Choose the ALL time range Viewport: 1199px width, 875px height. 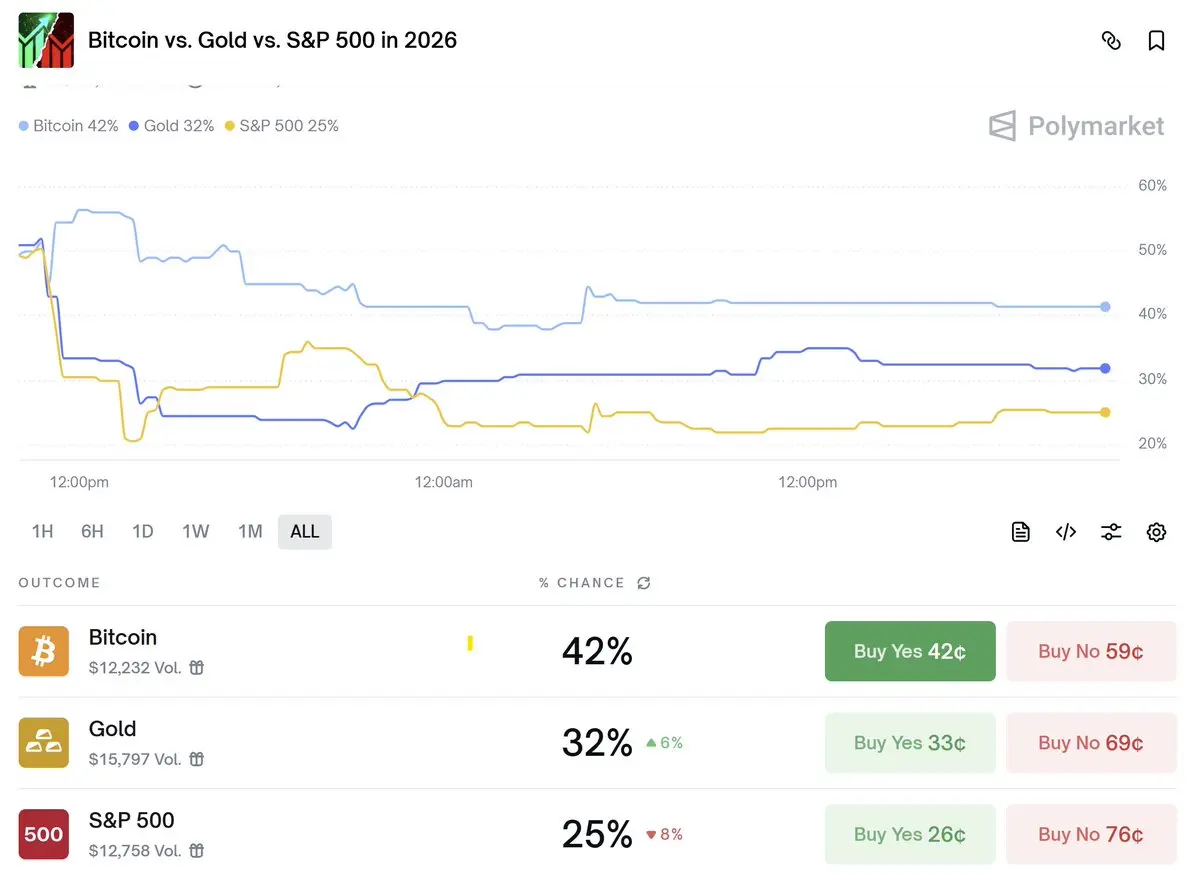[x=305, y=532]
